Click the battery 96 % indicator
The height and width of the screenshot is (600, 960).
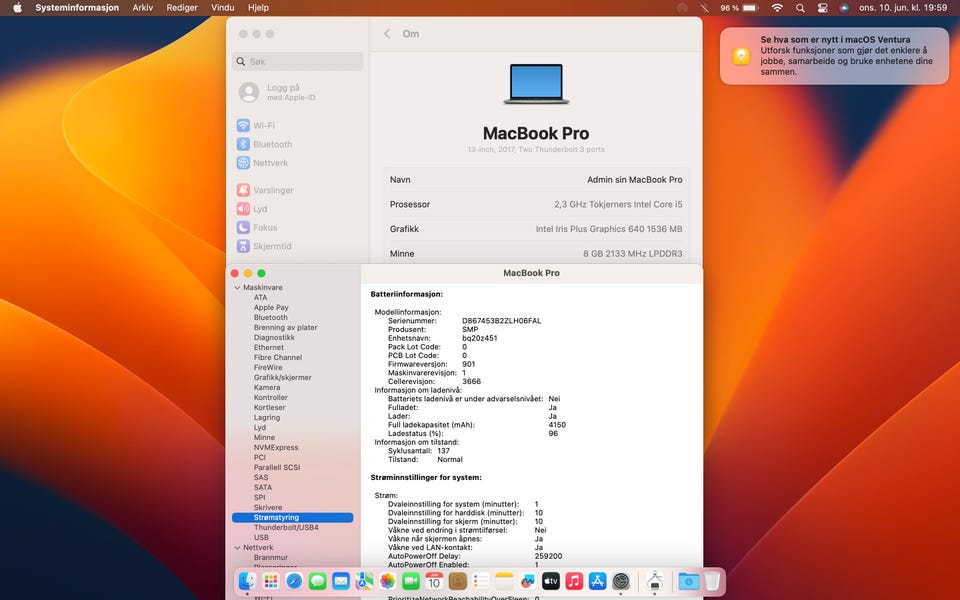[x=739, y=8]
